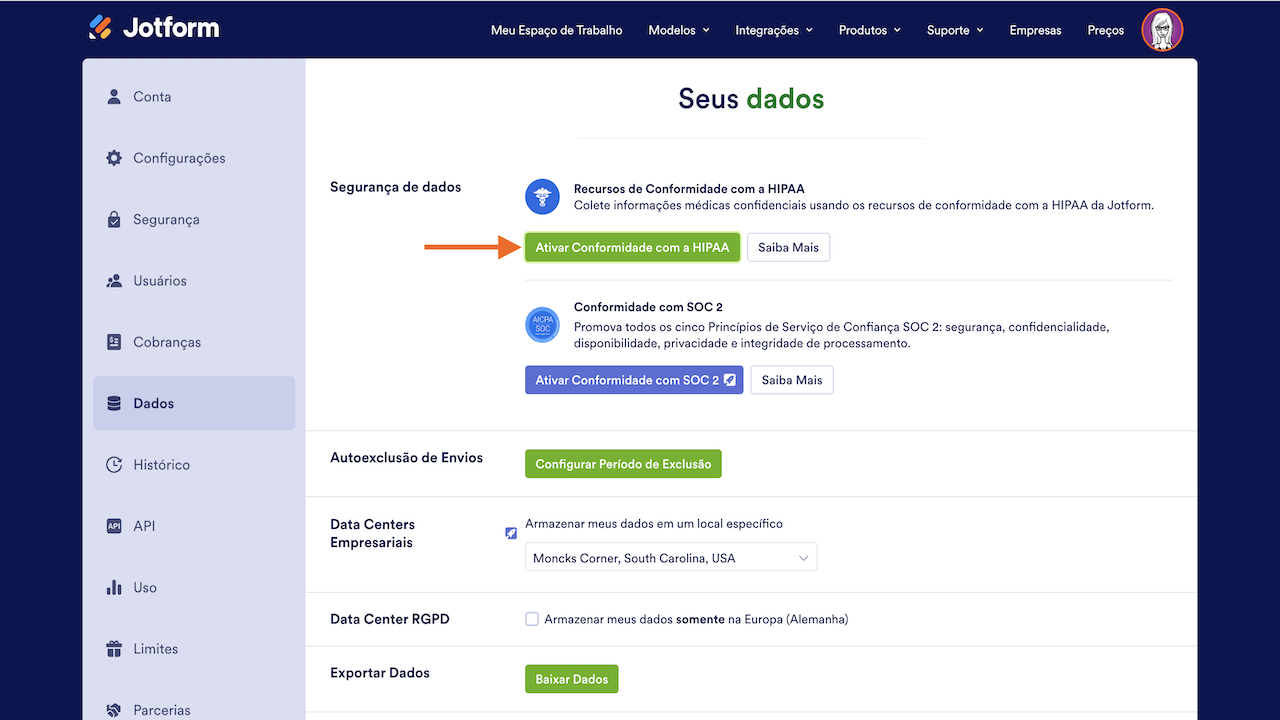This screenshot has width=1280, height=720.
Task: Click the Usuários people icon
Action: tap(114, 281)
